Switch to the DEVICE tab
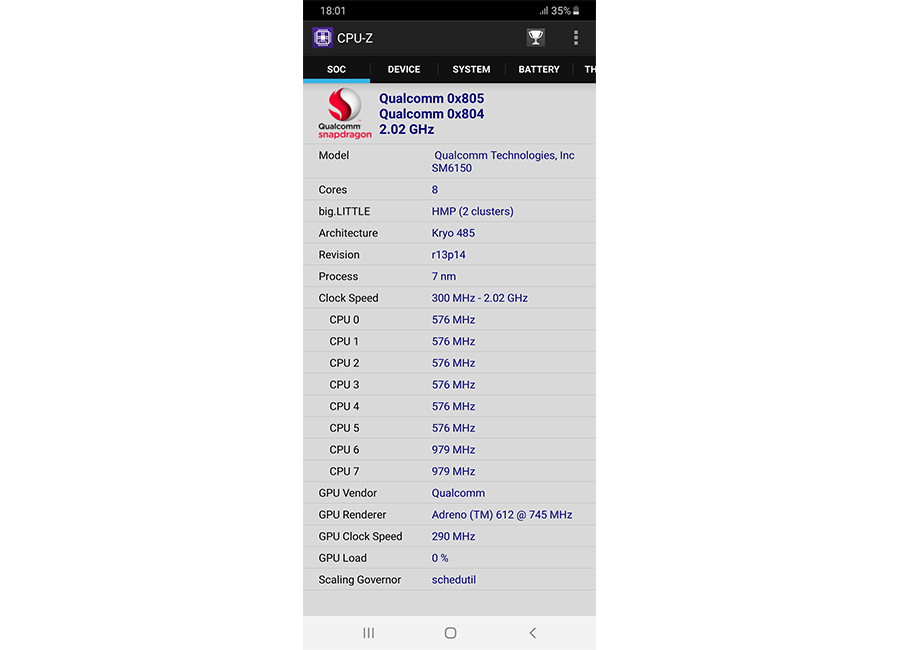The width and height of the screenshot is (900, 650). click(x=404, y=69)
